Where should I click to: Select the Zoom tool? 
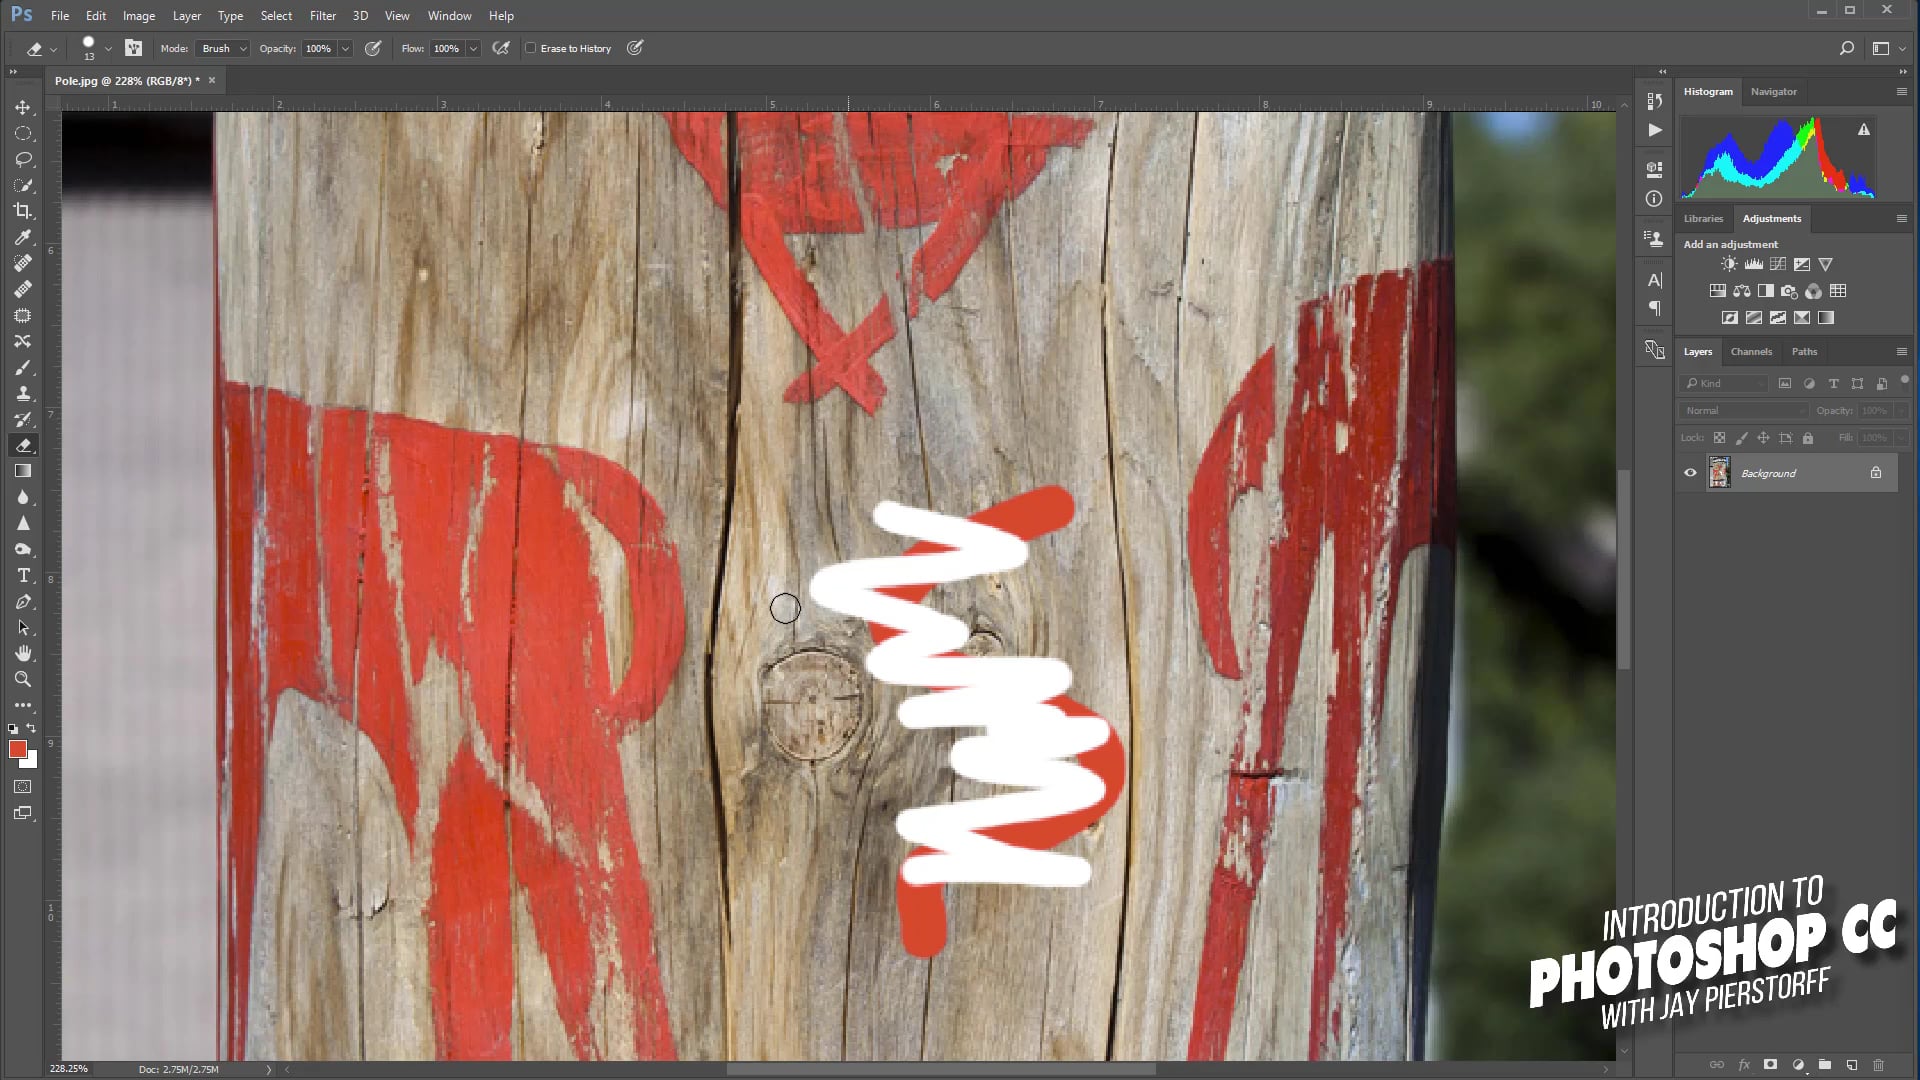(23, 679)
